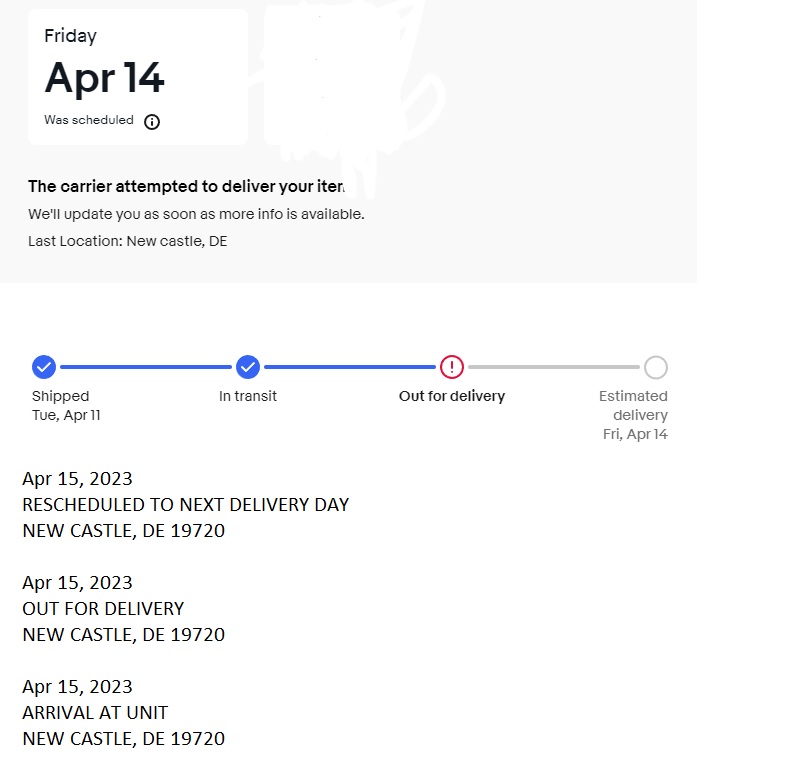The height and width of the screenshot is (782, 790).
Task: Click the OUT FOR DELIVERY tracking entry
Action: coord(123,609)
